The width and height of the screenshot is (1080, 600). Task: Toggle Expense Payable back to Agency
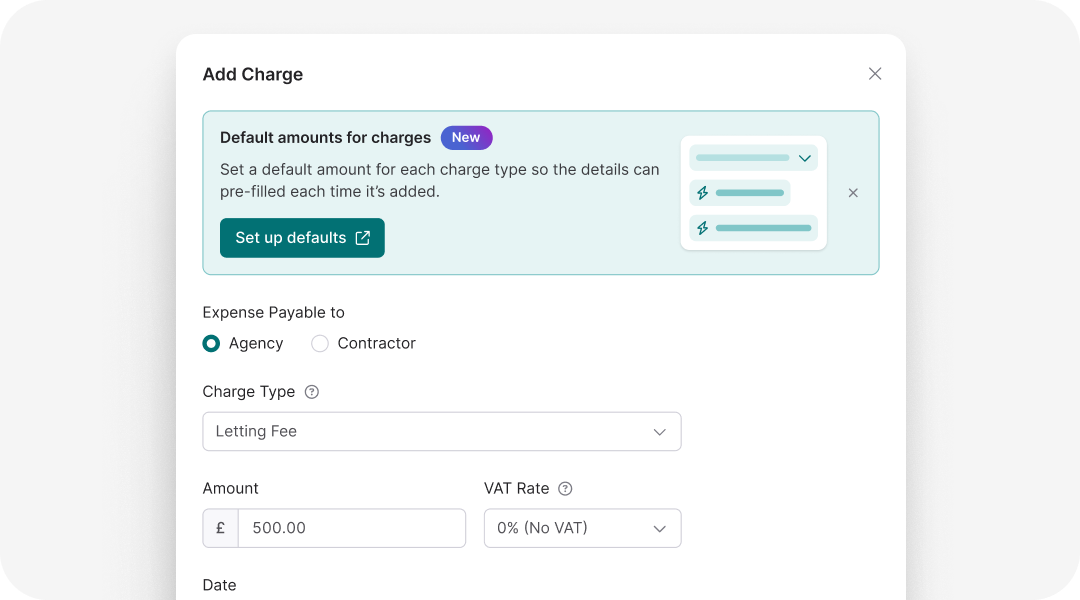tap(211, 343)
